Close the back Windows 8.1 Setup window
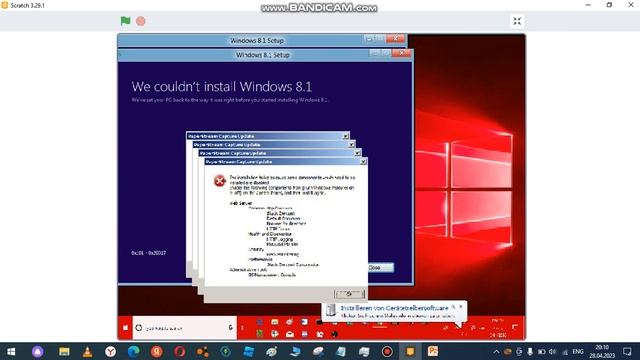The height and width of the screenshot is (360, 640). pyautogui.click(x=395, y=39)
